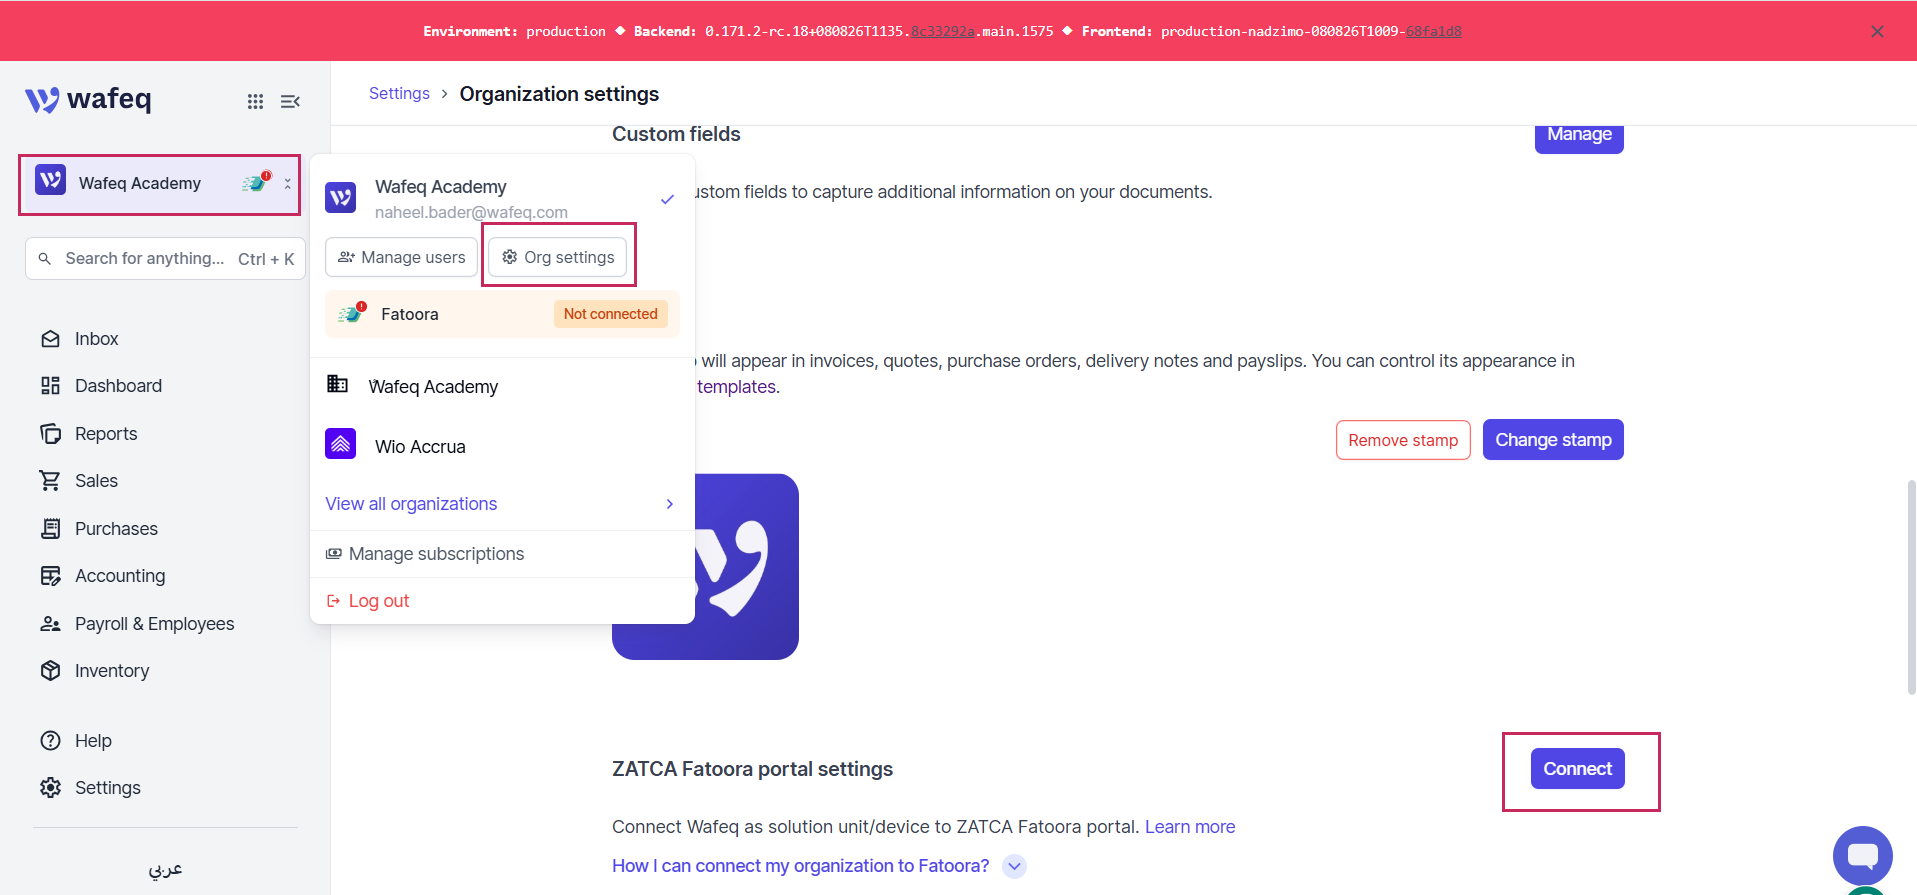
Task: Expand the Fatoora connection help chevron
Action: click(1015, 866)
